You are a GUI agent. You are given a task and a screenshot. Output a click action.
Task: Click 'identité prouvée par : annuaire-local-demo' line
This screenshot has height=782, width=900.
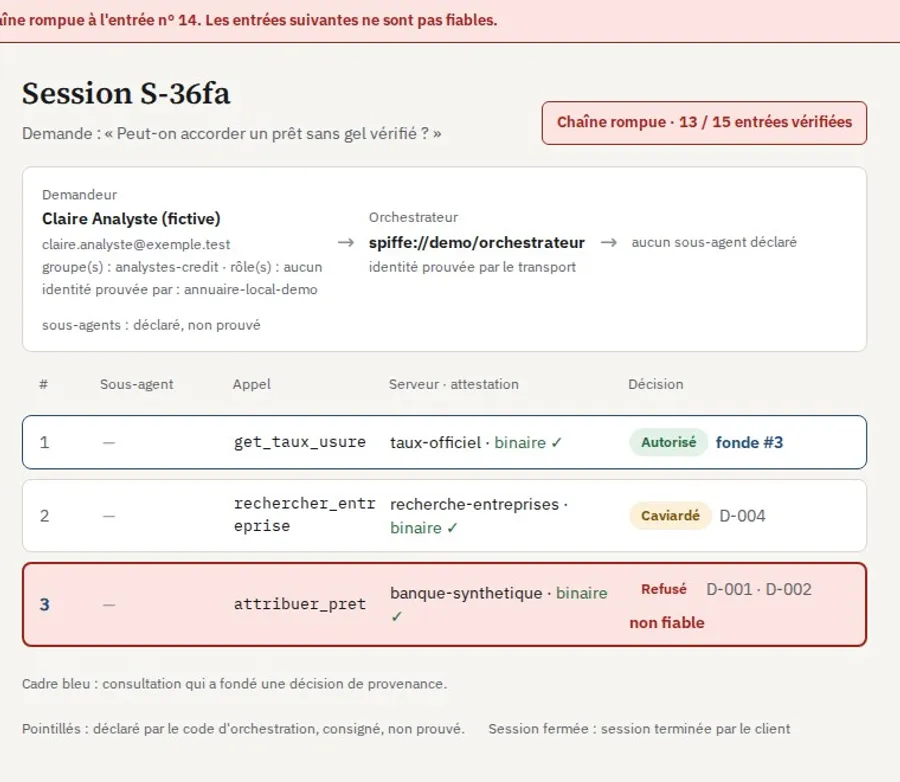180,289
